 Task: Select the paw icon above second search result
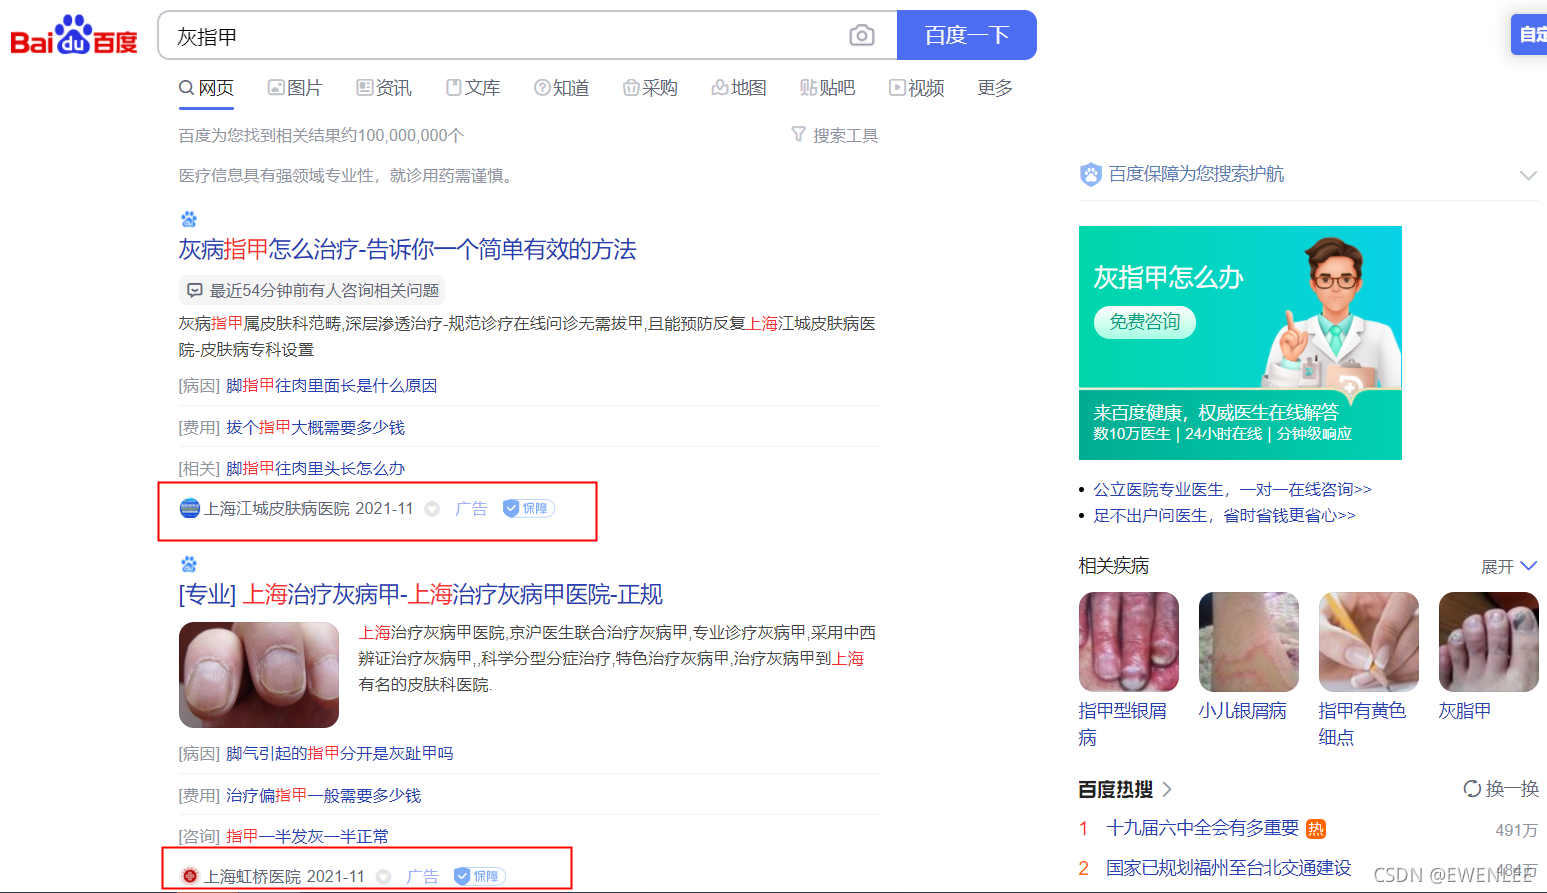click(189, 564)
